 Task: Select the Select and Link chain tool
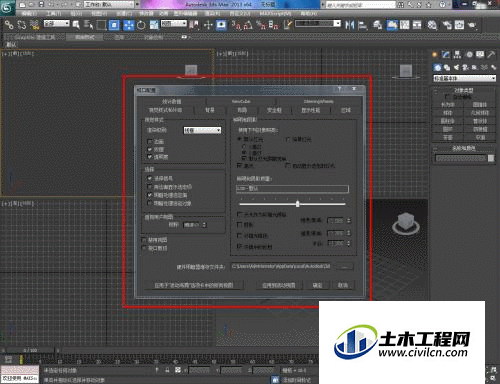click(9, 25)
